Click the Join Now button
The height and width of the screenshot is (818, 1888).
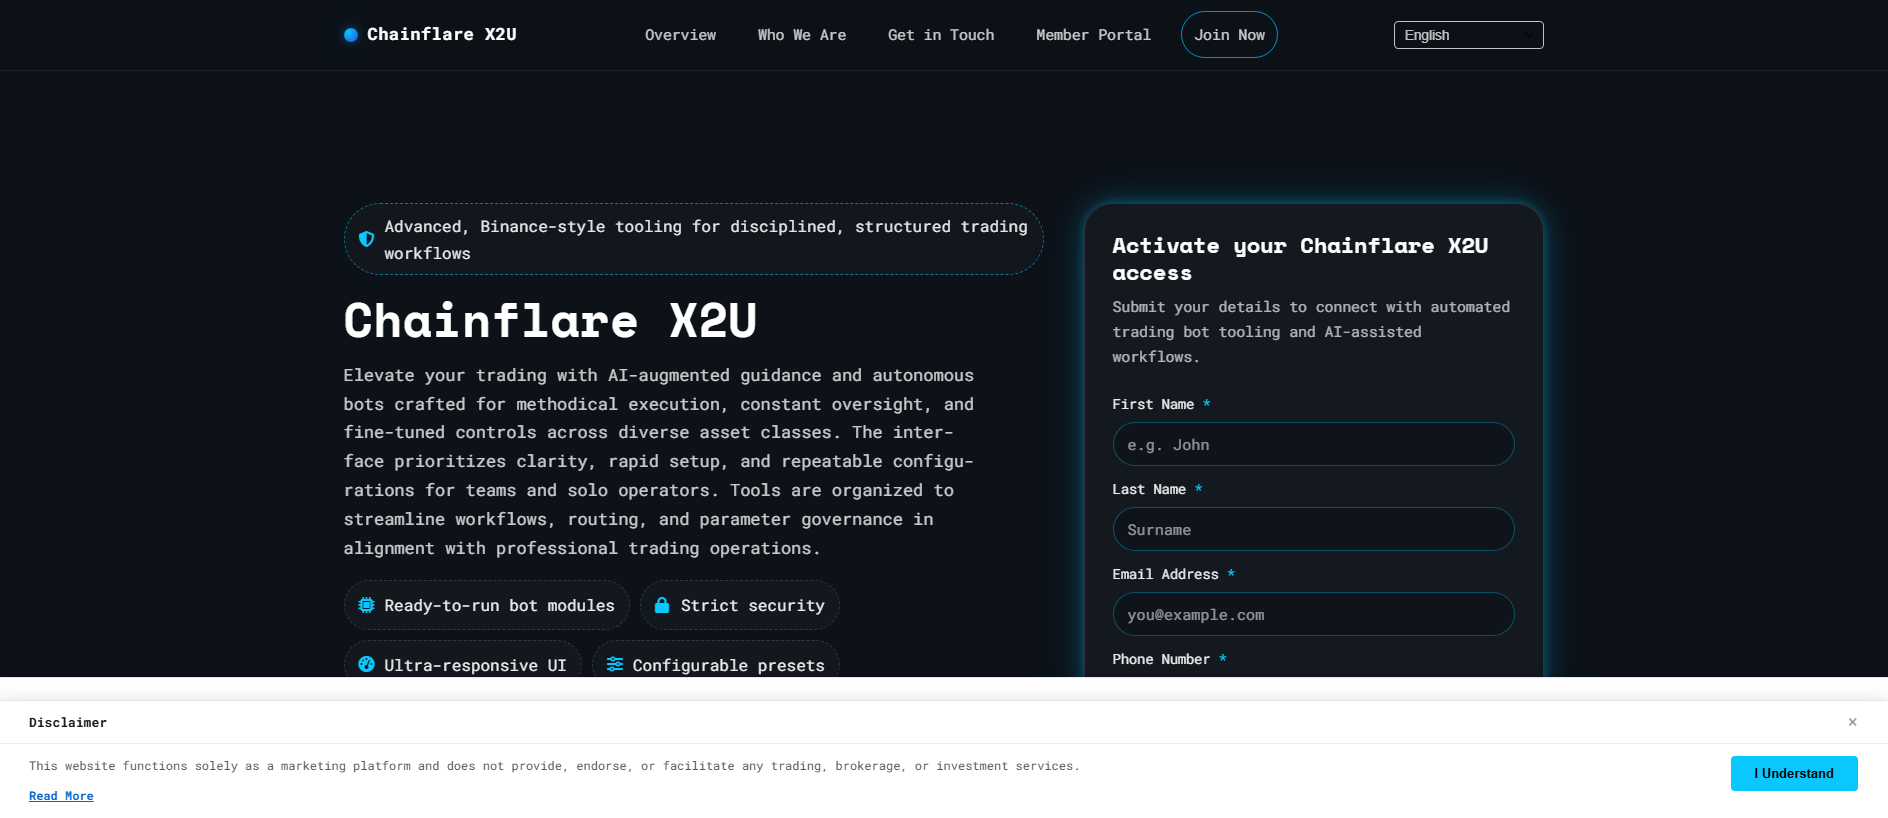[1229, 35]
